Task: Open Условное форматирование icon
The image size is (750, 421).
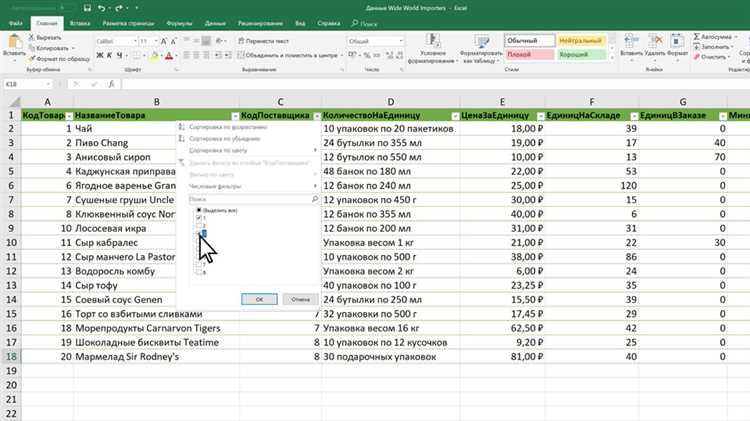Action: point(433,40)
